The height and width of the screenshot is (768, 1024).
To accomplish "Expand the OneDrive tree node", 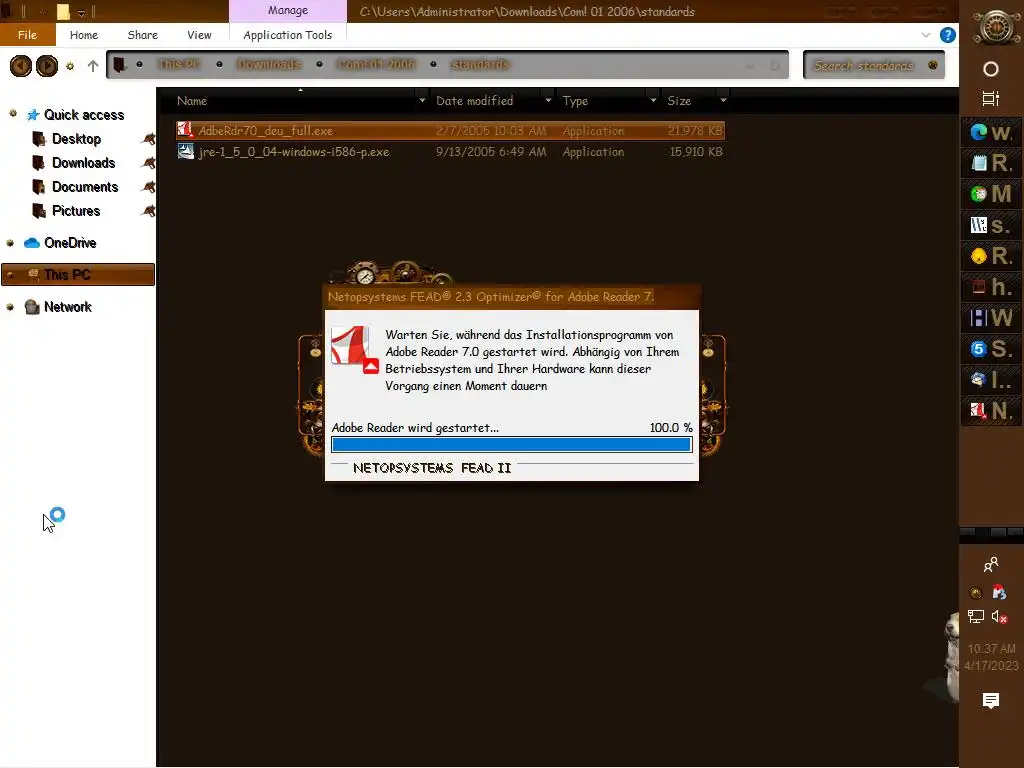I will click(10, 243).
